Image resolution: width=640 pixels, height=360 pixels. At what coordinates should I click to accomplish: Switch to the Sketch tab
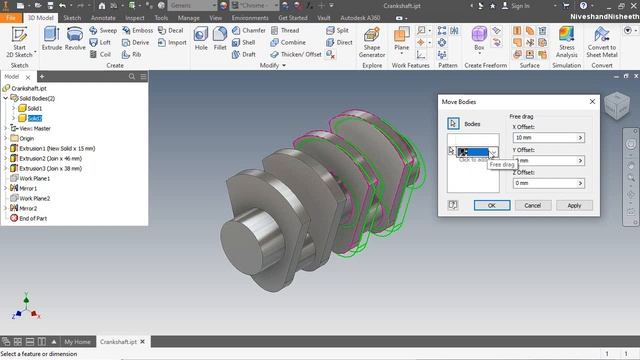[x=72, y=18]
